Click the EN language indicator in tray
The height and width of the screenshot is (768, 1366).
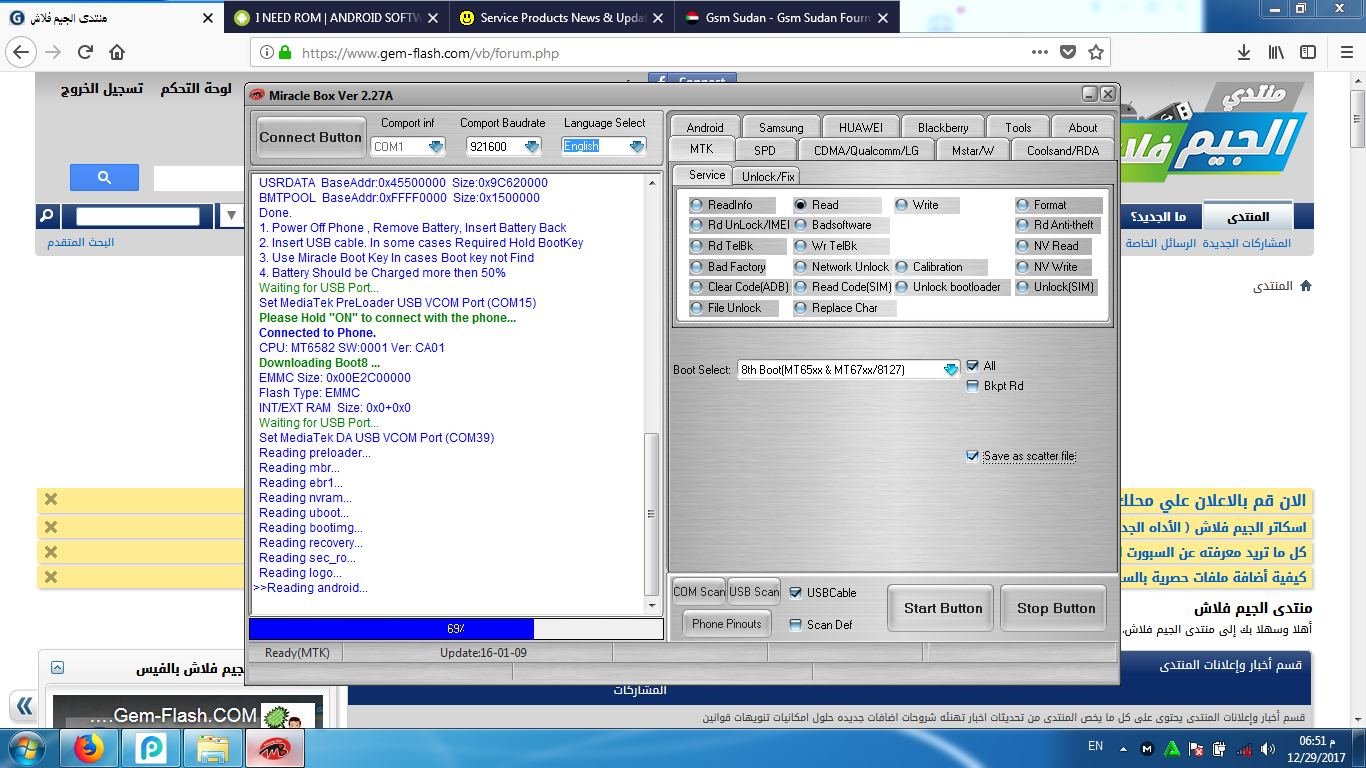point(1095,746)
